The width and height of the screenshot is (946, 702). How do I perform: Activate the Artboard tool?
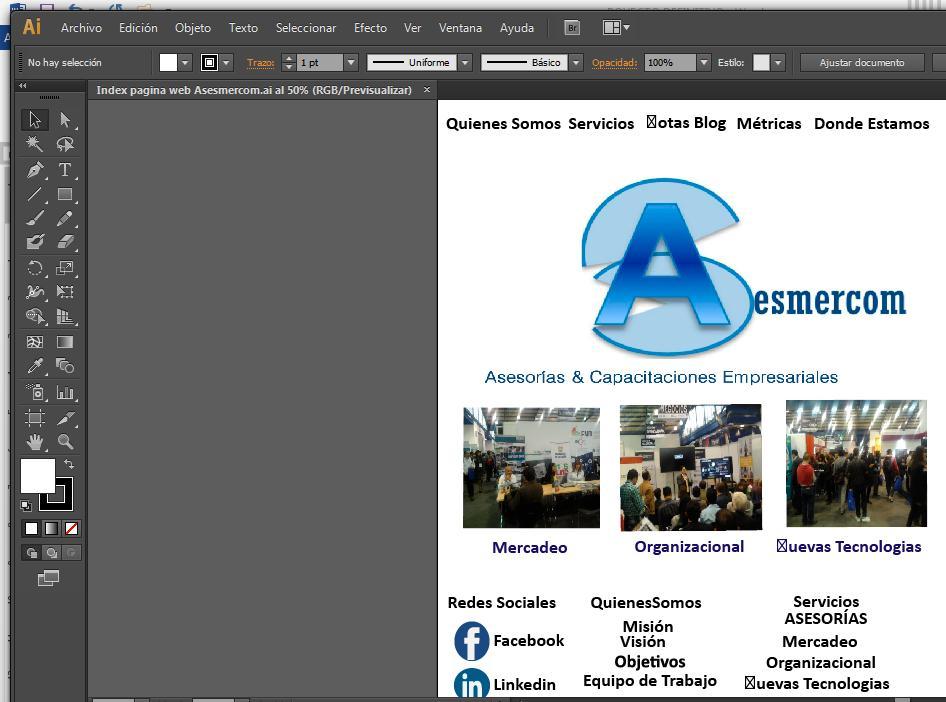pyautogui.click(x=35, y=417)
